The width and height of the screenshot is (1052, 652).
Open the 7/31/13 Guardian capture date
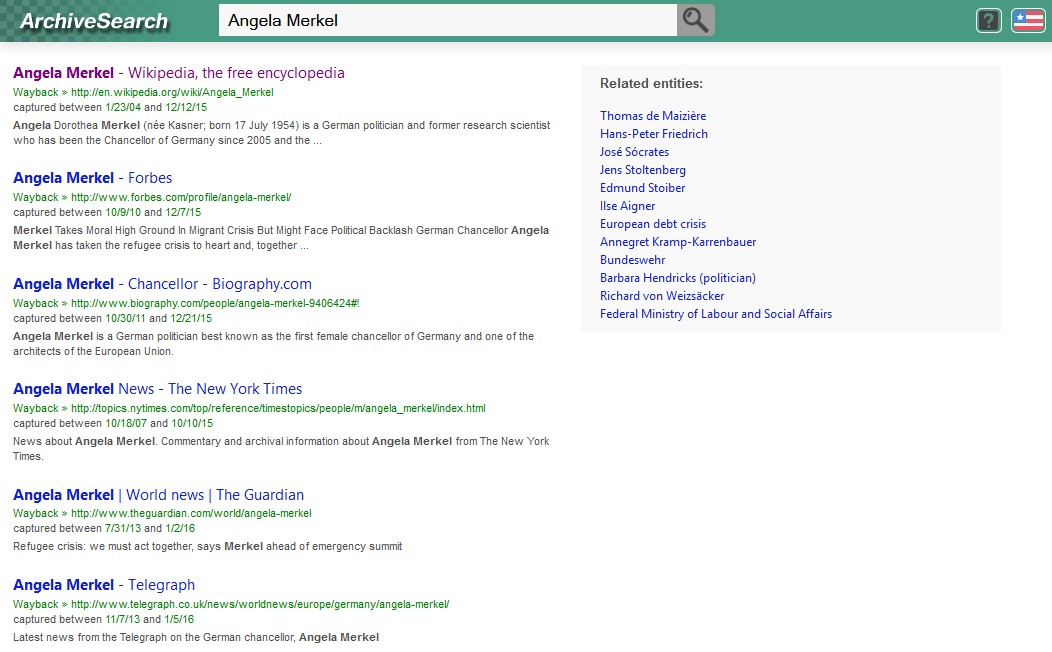pyautogui.click(x=123, y=529)
